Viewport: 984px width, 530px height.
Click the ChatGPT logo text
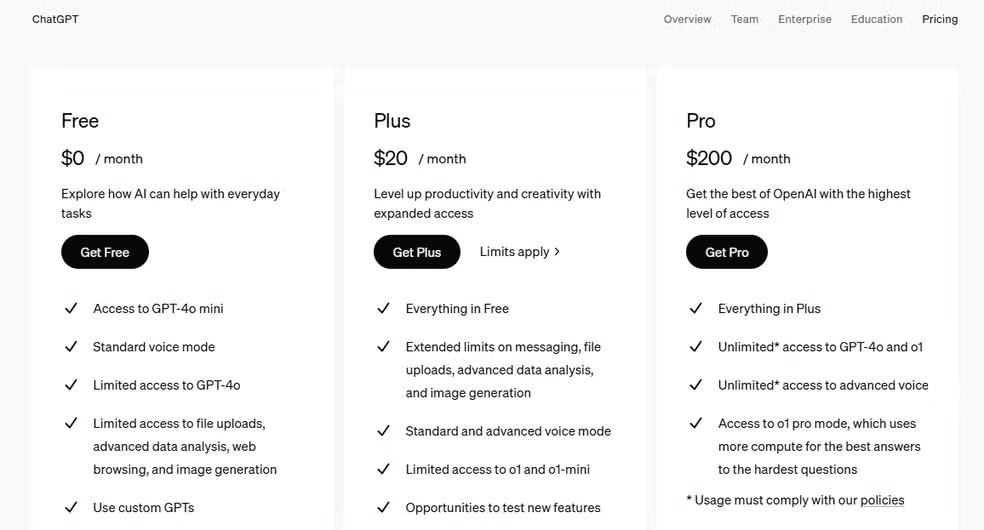55,19
